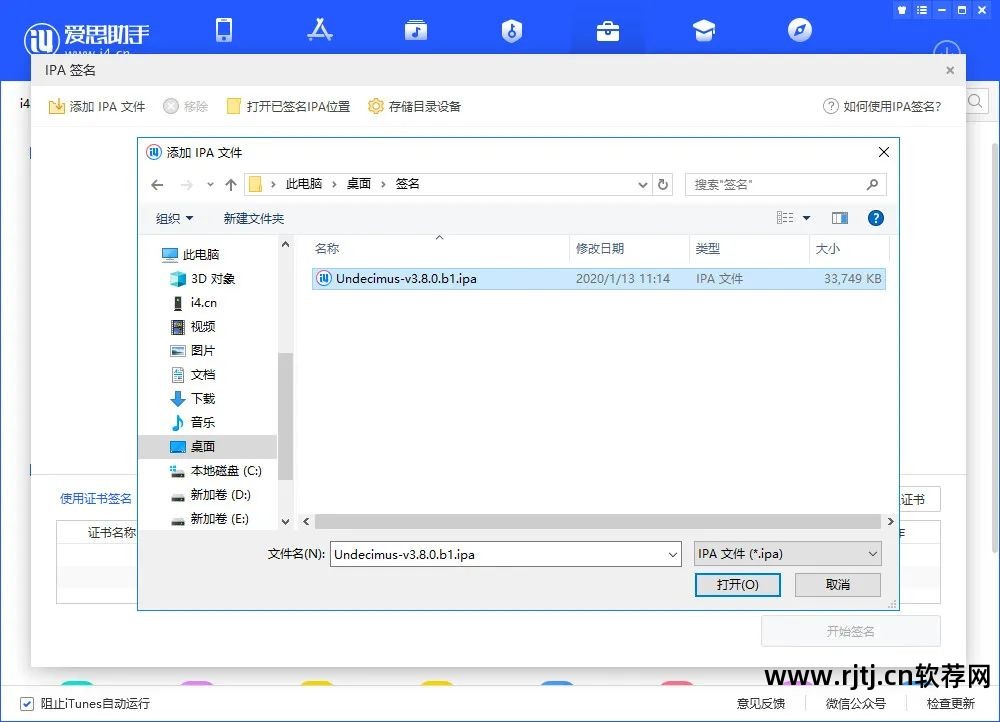
Task: Click the 打开(O) button
Action: pos(738,585)
